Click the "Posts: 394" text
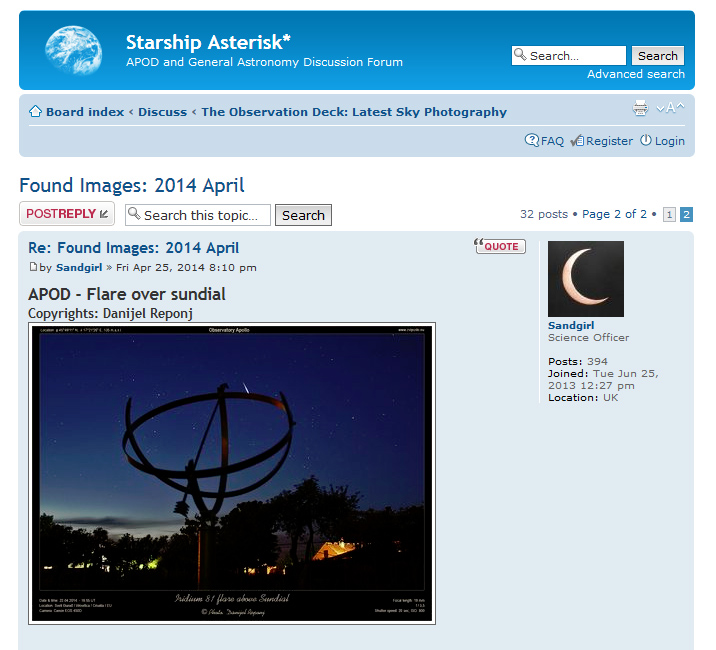The image size is (716, 650). pyautogui.click(x=578, y=362)
